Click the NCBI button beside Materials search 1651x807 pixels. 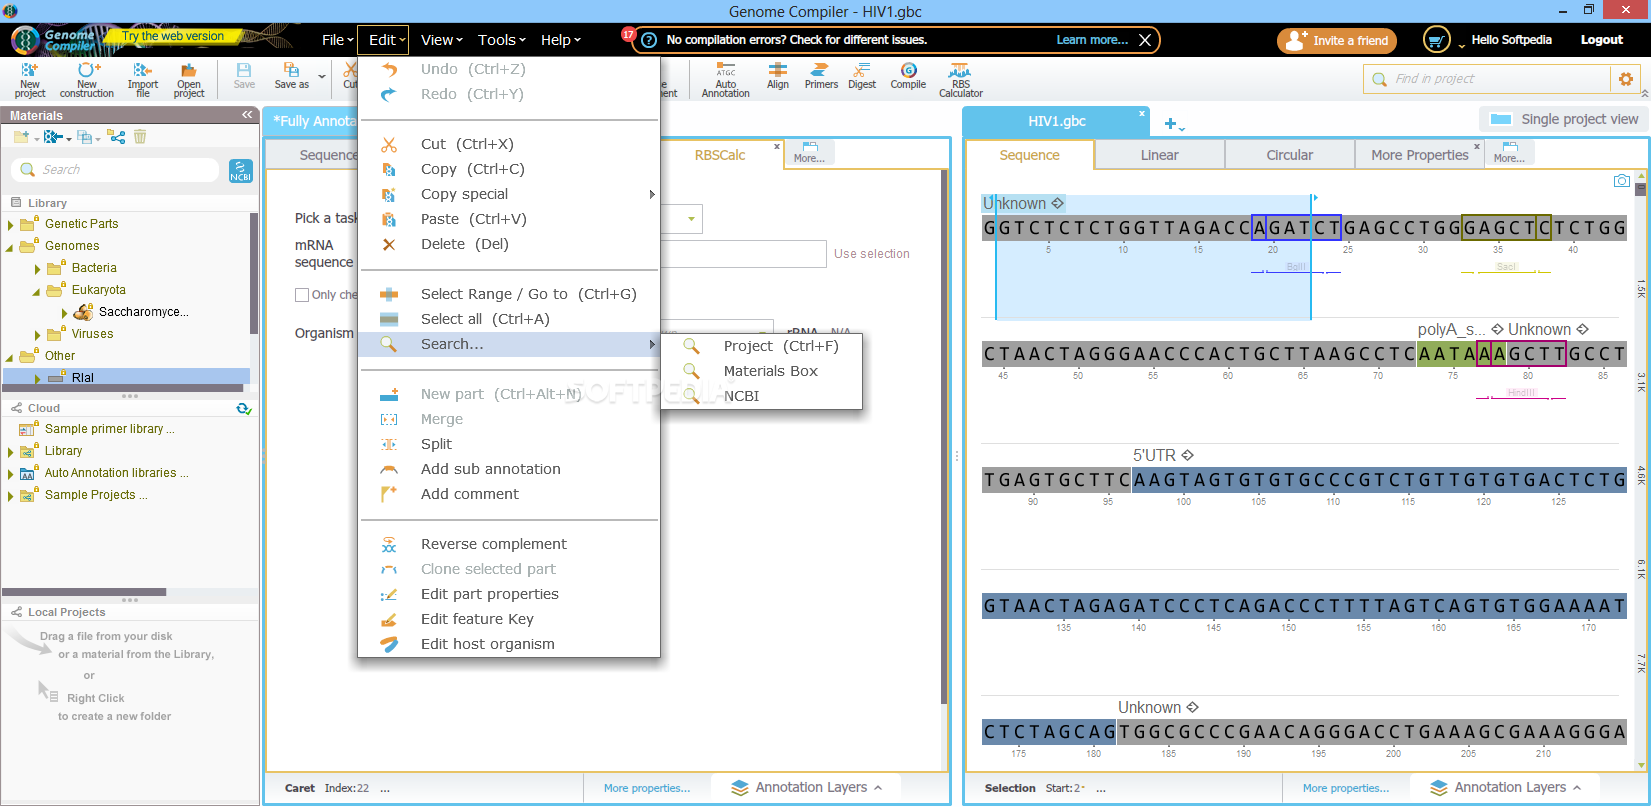(241, 171)
